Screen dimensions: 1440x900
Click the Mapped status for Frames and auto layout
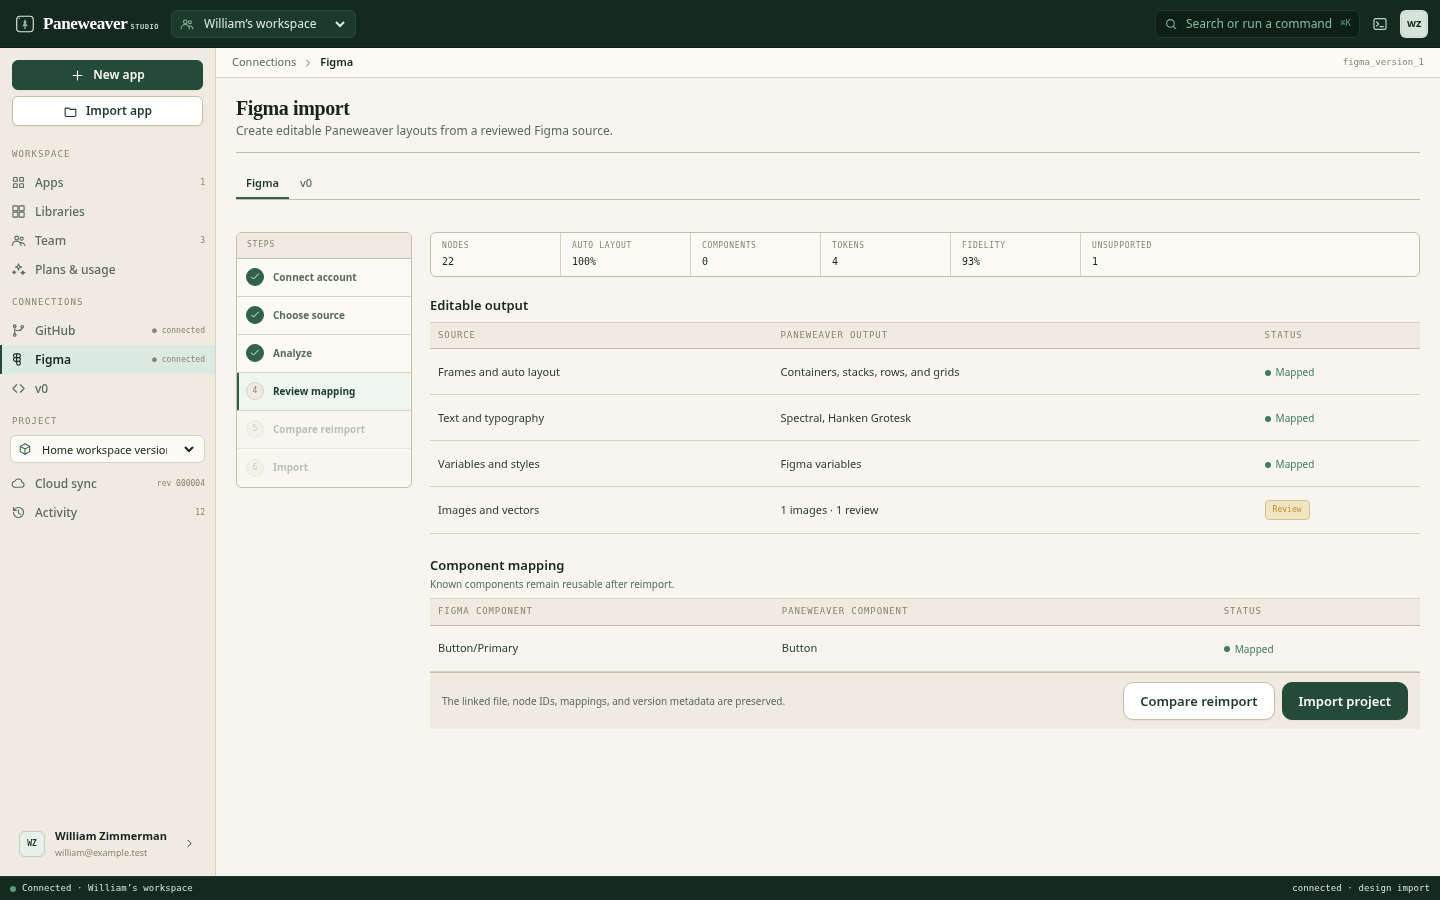coord(1289,373)
